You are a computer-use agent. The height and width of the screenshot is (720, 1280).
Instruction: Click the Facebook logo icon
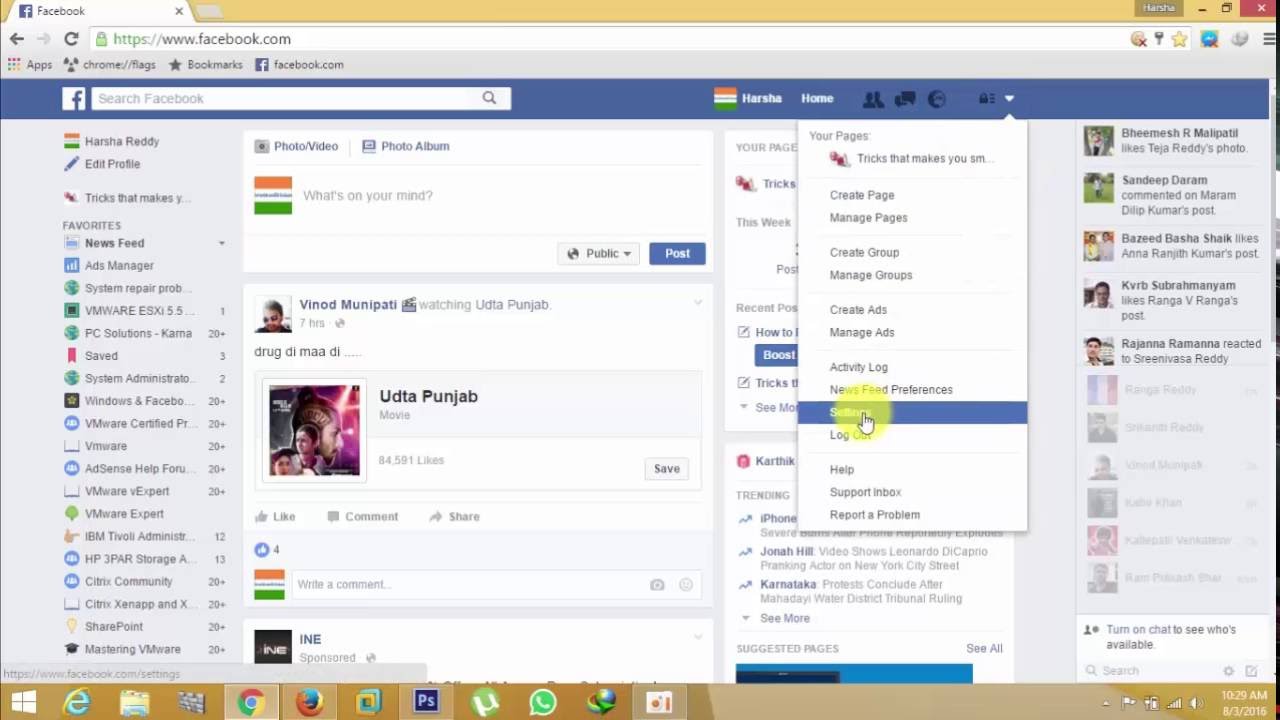(x=74, y=98)
